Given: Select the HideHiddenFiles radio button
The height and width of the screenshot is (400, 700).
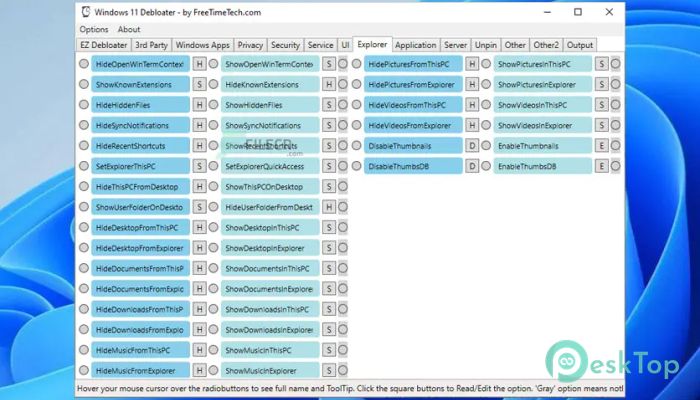Looking at the screenshot, I should pos(84,105).
